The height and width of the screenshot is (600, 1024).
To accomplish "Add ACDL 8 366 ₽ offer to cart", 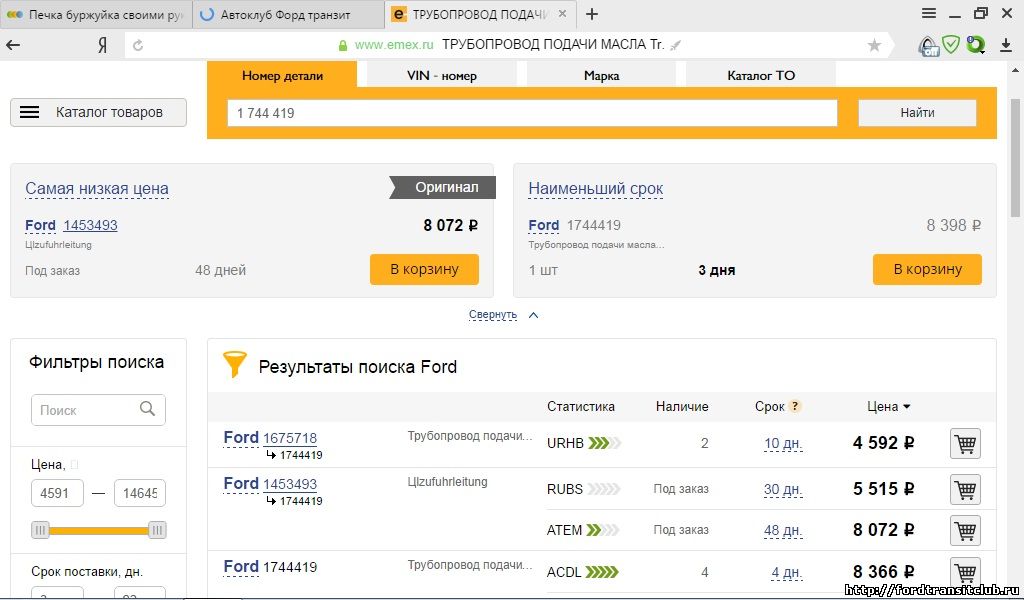I will click(965, 573).
